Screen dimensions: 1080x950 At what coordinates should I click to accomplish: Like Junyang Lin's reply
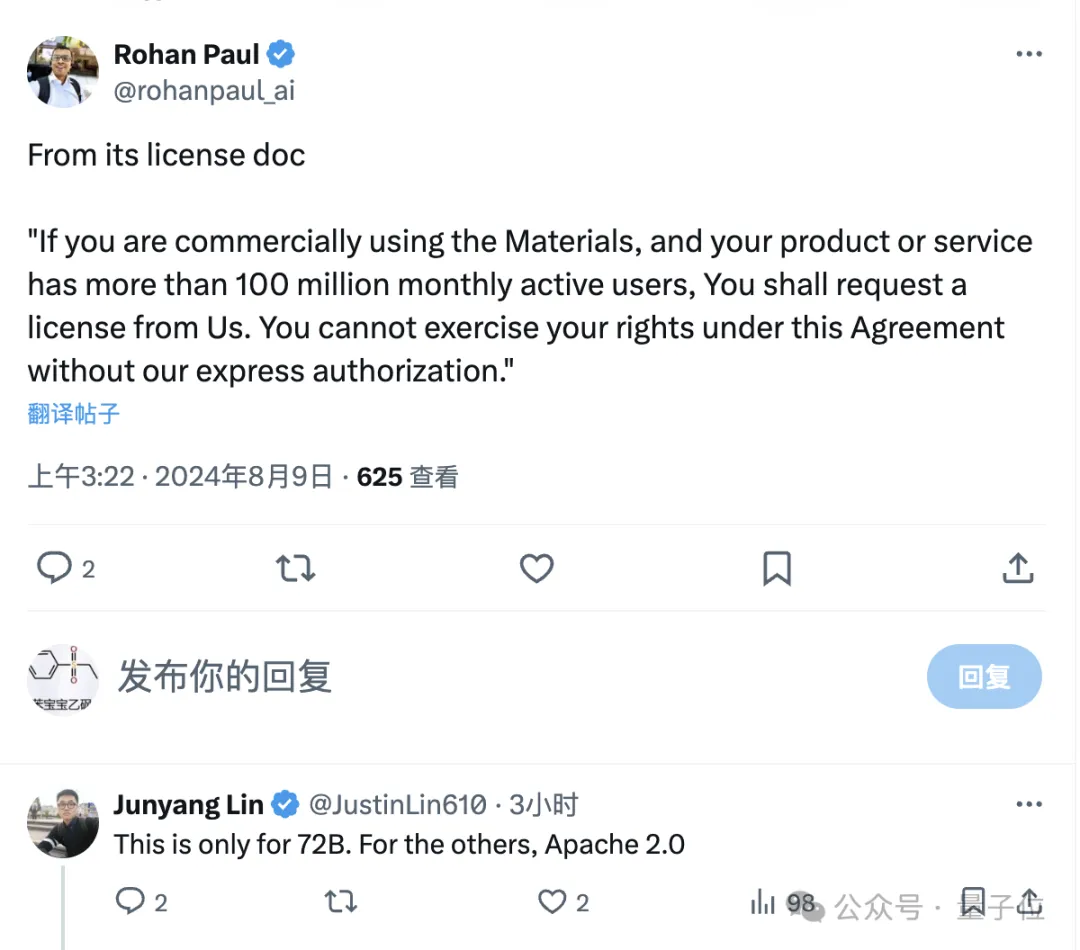tap(553, 902)
